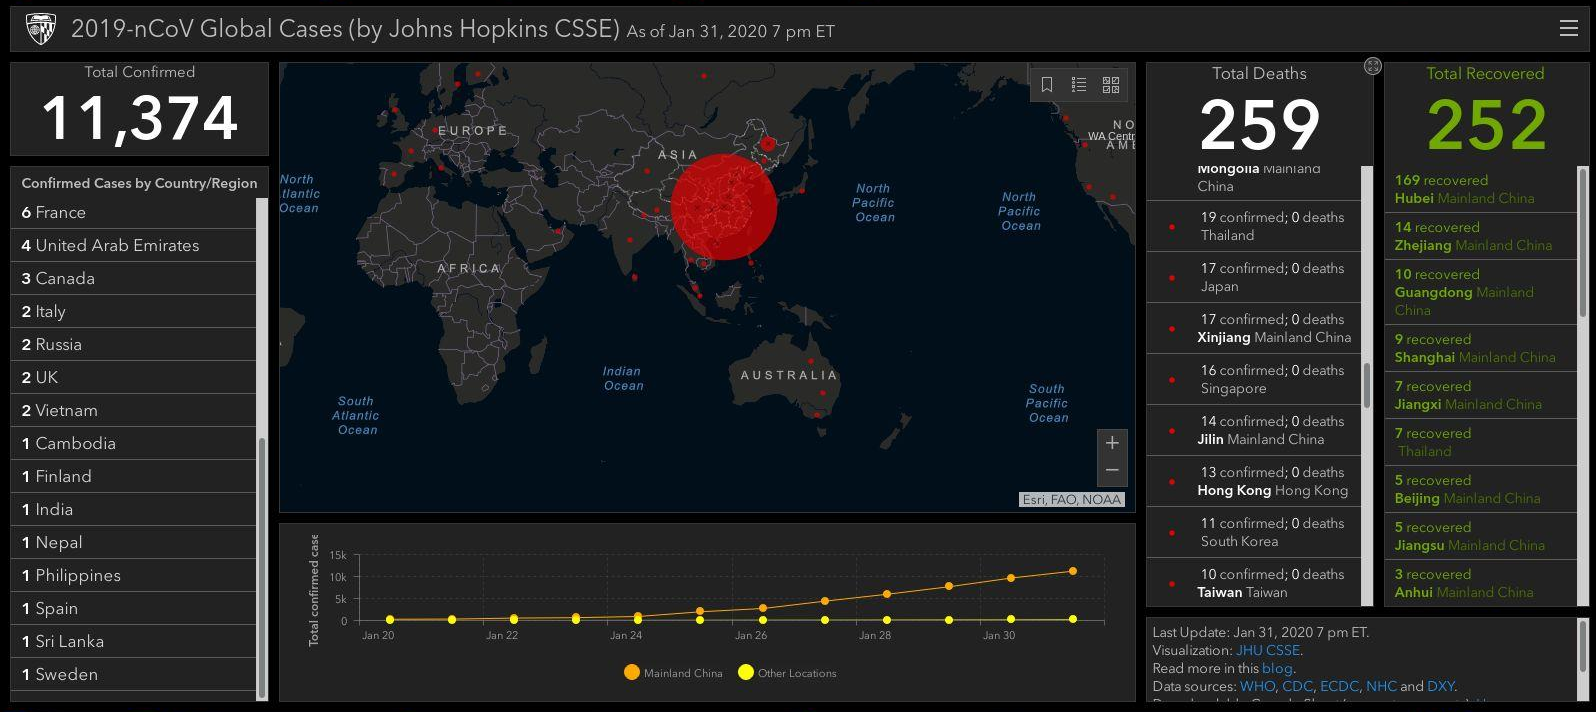
Task: Select Jilin Mainland China entry
Action: pos(1253,430)
